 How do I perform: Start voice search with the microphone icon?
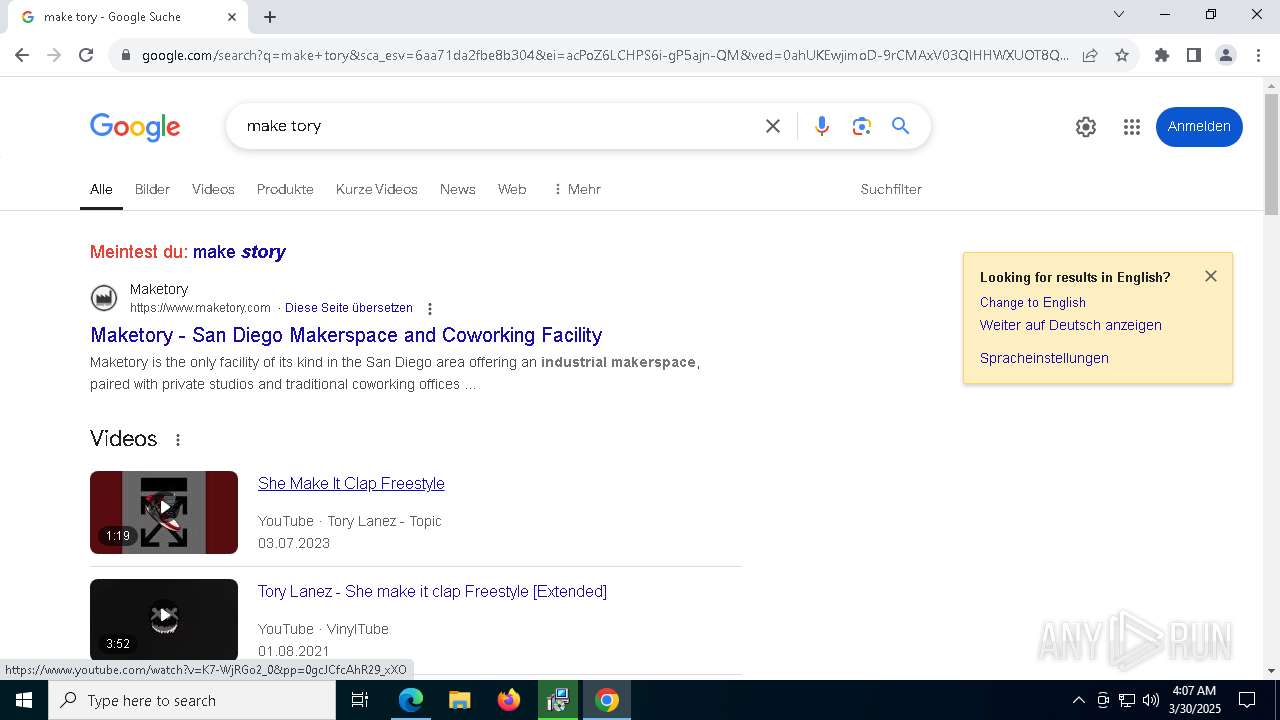pos(822,126)
